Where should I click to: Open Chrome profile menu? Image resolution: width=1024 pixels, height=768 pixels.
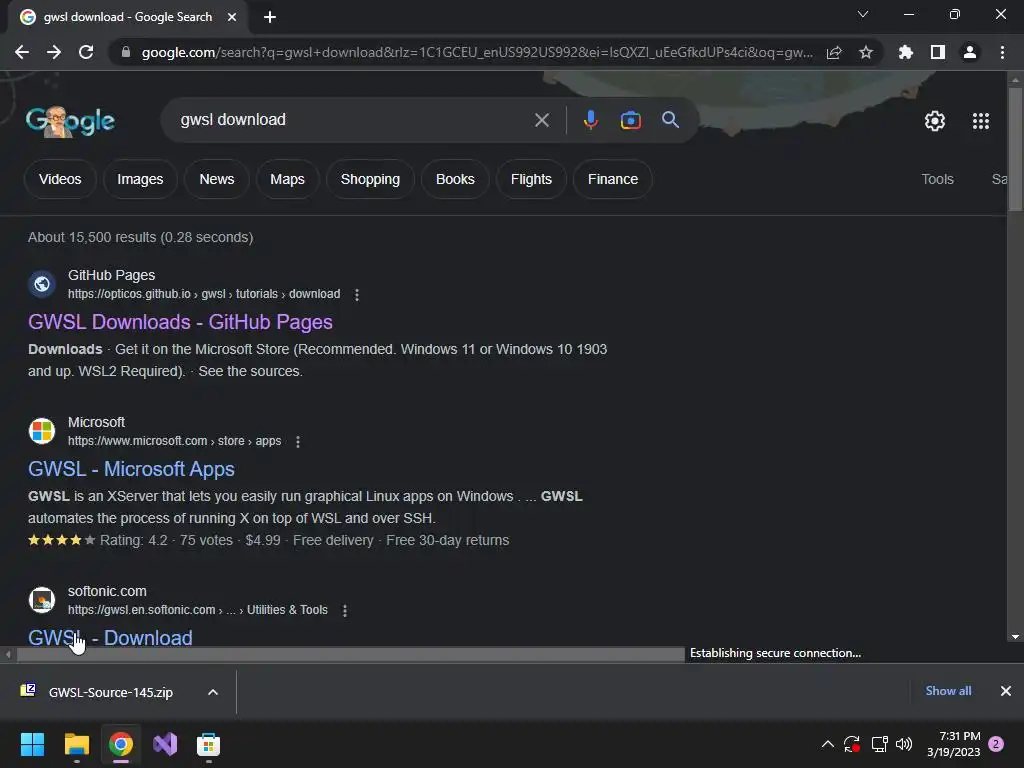click(970, 52)
